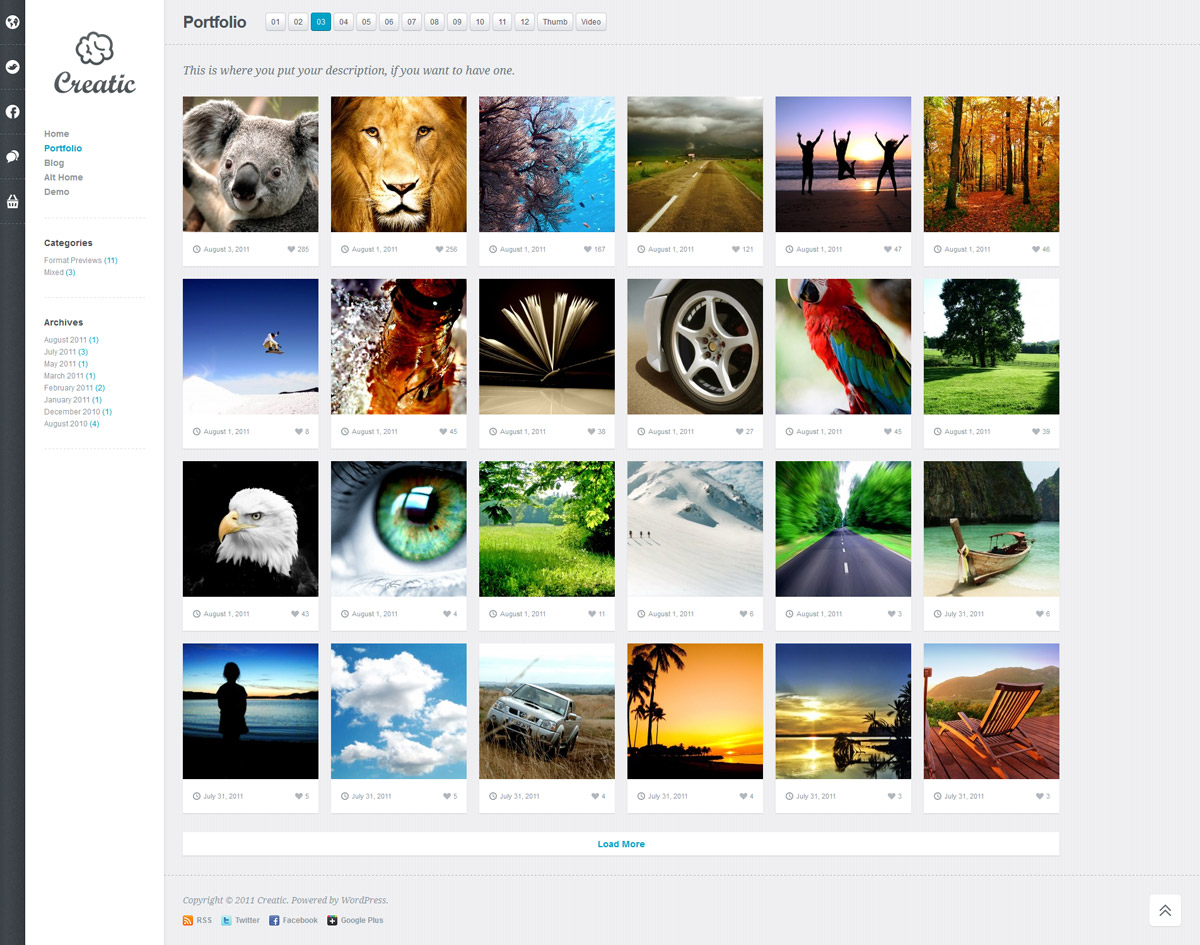The height and width of the screenshot is (945, 1200).
Task: Open the Blog menu item
Action: [x=54, y=163]
